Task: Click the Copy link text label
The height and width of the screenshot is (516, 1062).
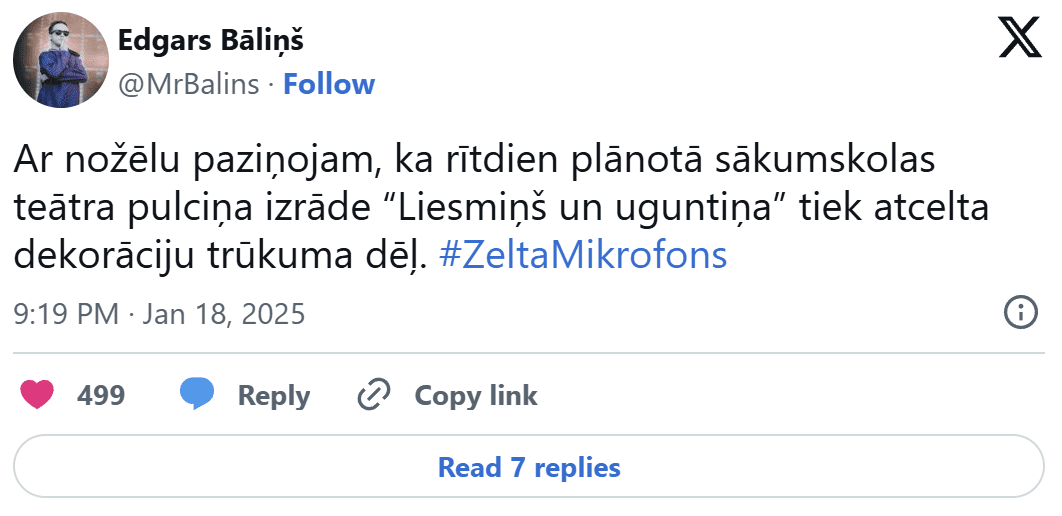Action: [x=476, y=396]
